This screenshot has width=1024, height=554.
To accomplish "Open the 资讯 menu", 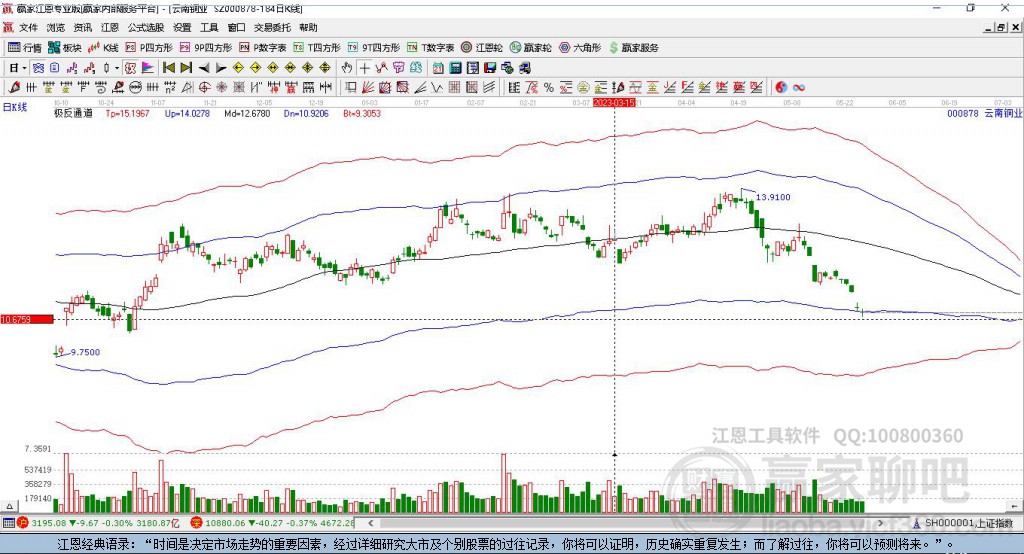I will [x=82, y=27].
